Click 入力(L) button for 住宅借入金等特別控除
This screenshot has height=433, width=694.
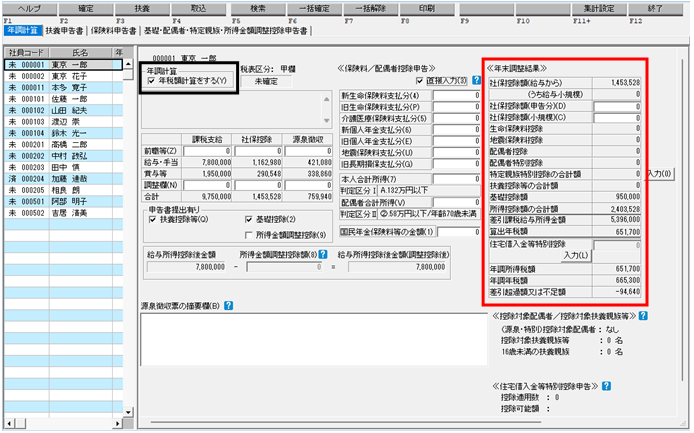[576, 255]
